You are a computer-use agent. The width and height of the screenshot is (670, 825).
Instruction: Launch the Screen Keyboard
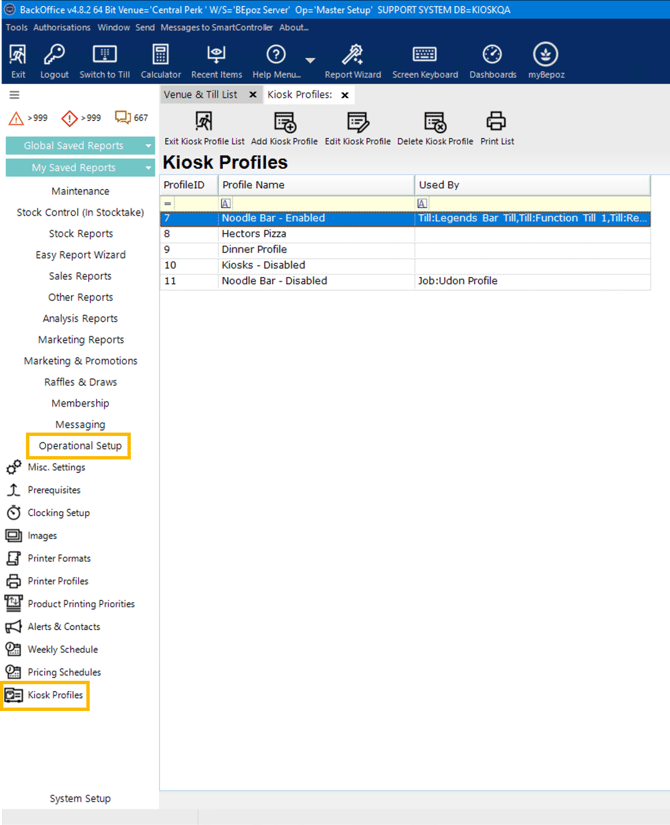[424, 56]
